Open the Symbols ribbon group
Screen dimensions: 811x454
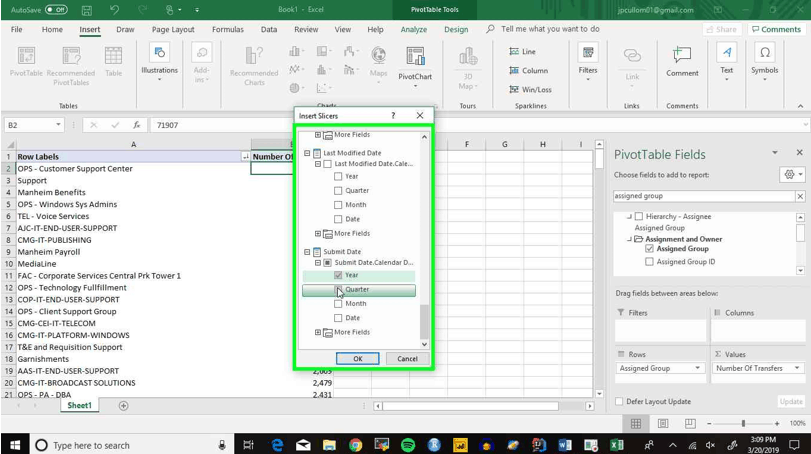tap(764, 62)
